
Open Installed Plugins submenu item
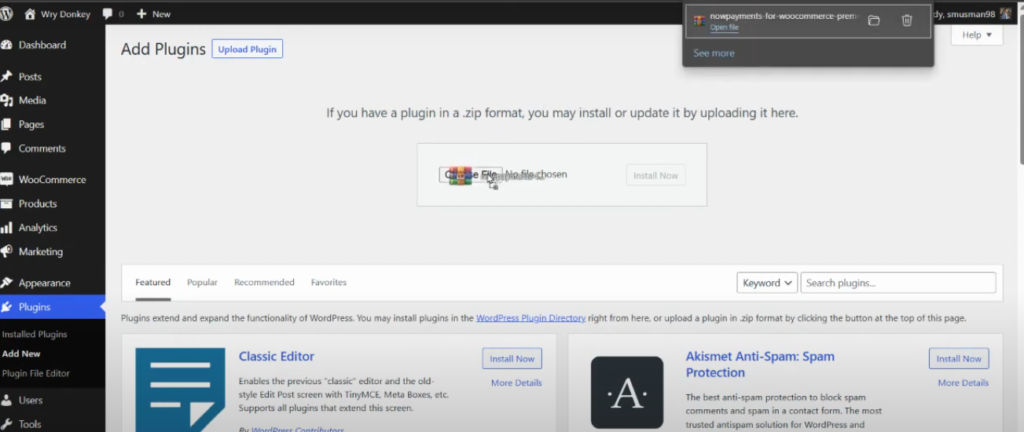(x=35, y=334)
